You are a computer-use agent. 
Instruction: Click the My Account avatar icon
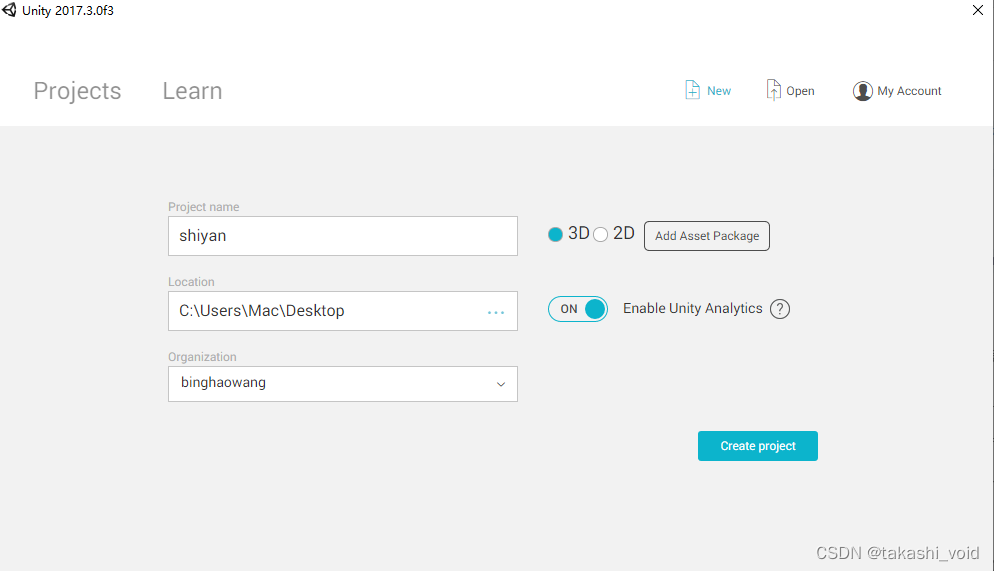(x=862, y=91)
